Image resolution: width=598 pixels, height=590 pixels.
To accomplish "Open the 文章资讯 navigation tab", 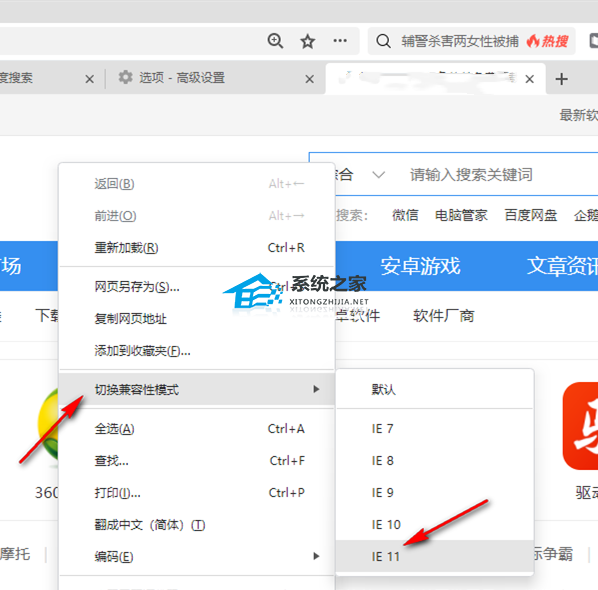I will [x=562, y=266].
